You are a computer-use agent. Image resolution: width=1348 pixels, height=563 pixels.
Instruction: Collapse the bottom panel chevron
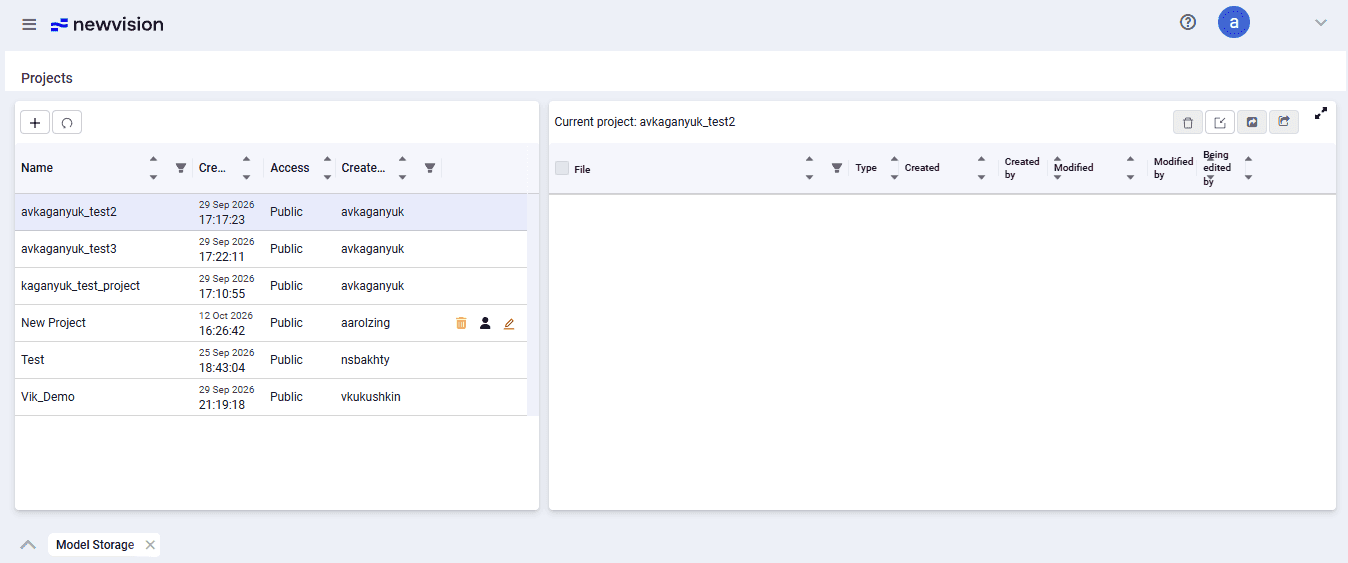click(x=28, y=545)
